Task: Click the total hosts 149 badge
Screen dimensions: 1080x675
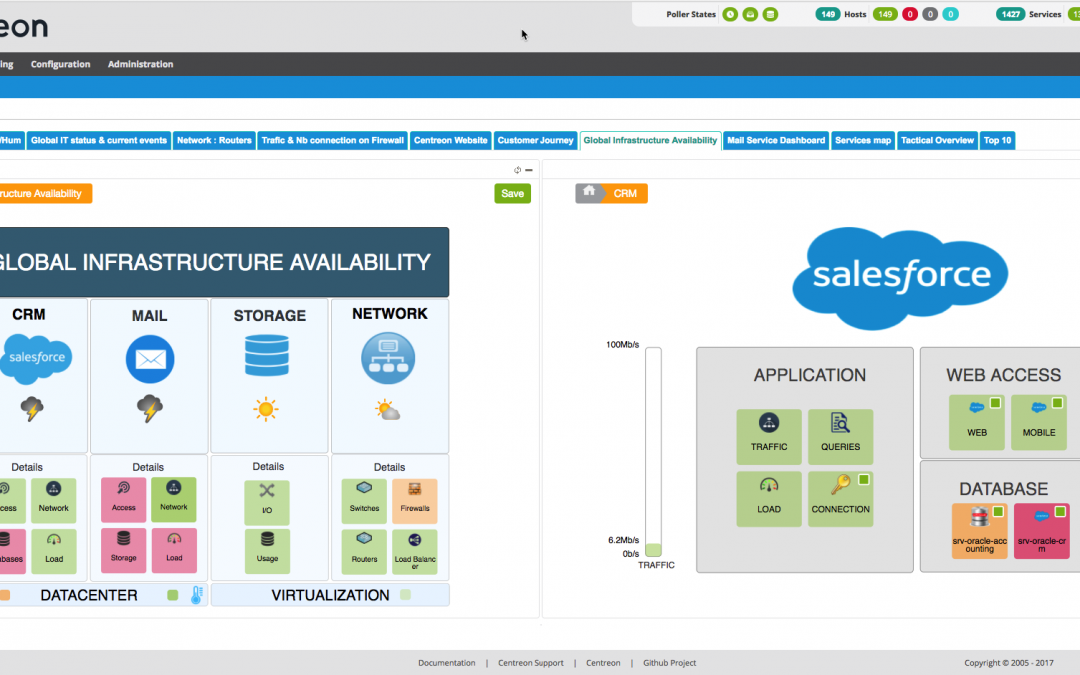Action: click(827, 14)
